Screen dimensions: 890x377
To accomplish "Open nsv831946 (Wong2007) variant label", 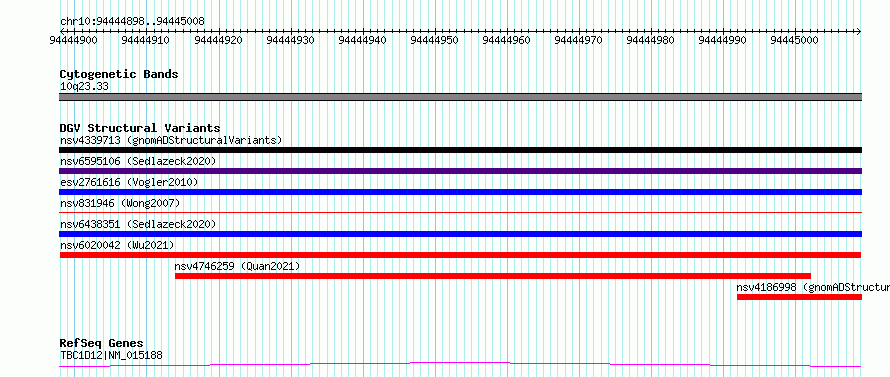I will click(120, 203).
